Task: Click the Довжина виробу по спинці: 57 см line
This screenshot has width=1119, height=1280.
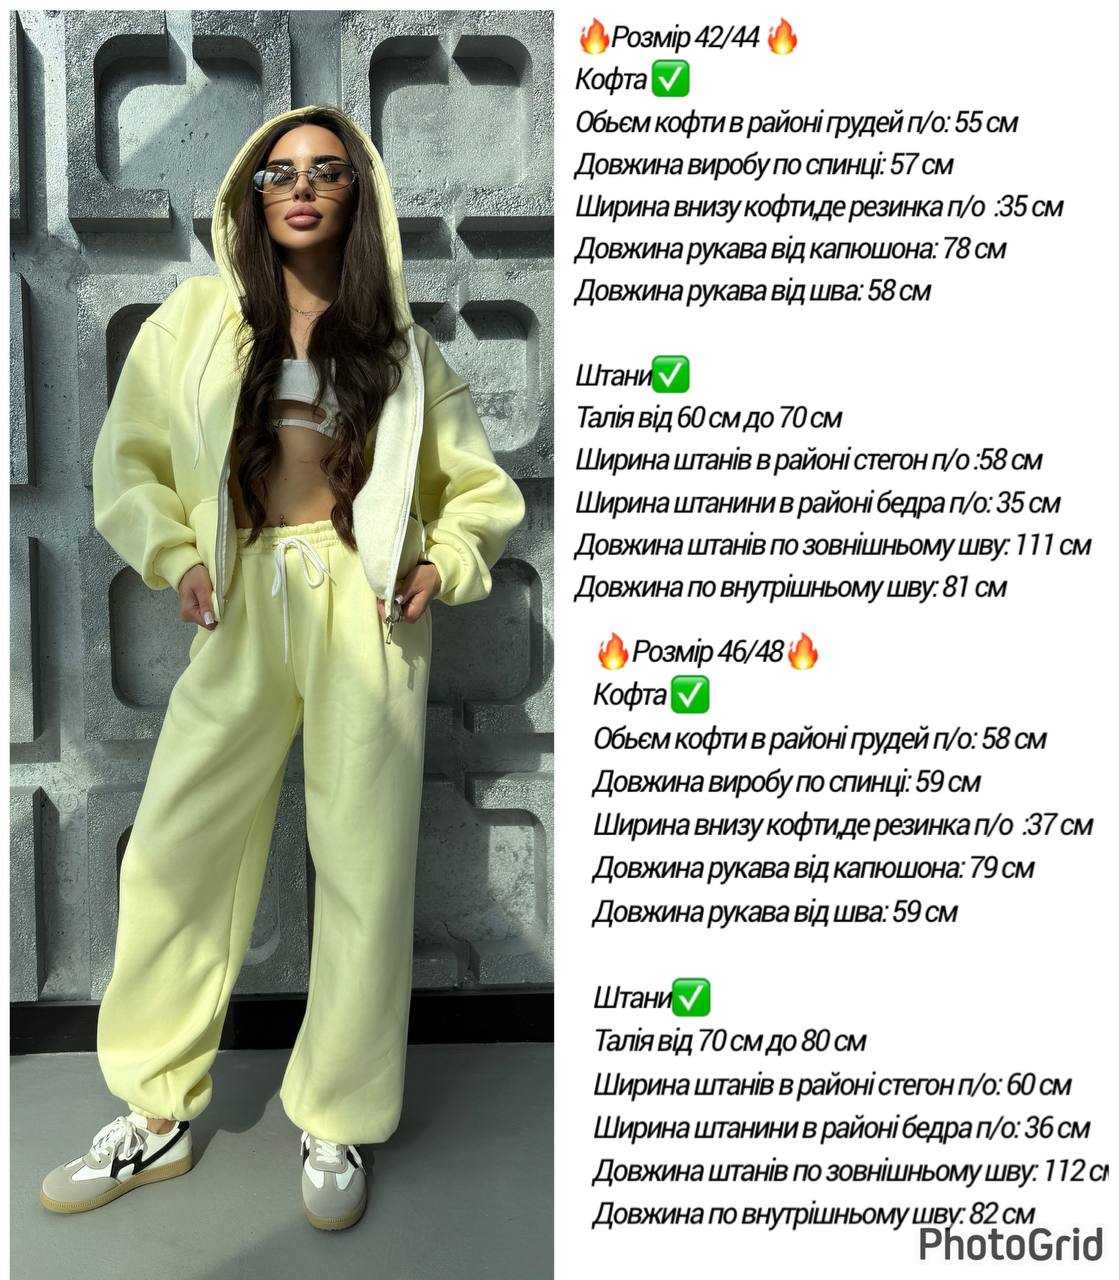Action: tap(764, 165)
